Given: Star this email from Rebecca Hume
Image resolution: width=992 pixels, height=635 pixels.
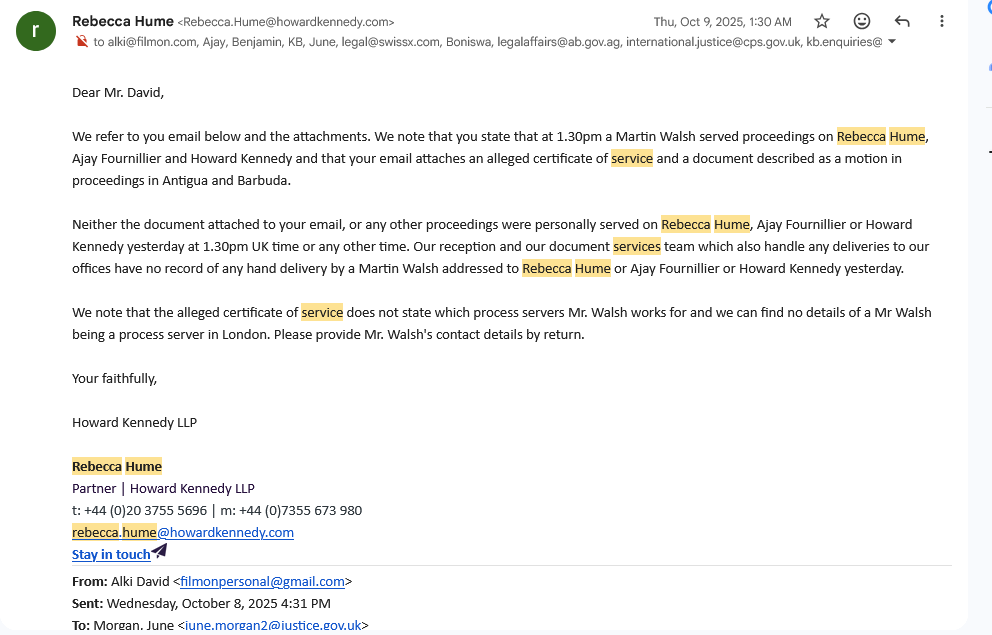Looking at the screenshot, I should [x=822, y=21].
